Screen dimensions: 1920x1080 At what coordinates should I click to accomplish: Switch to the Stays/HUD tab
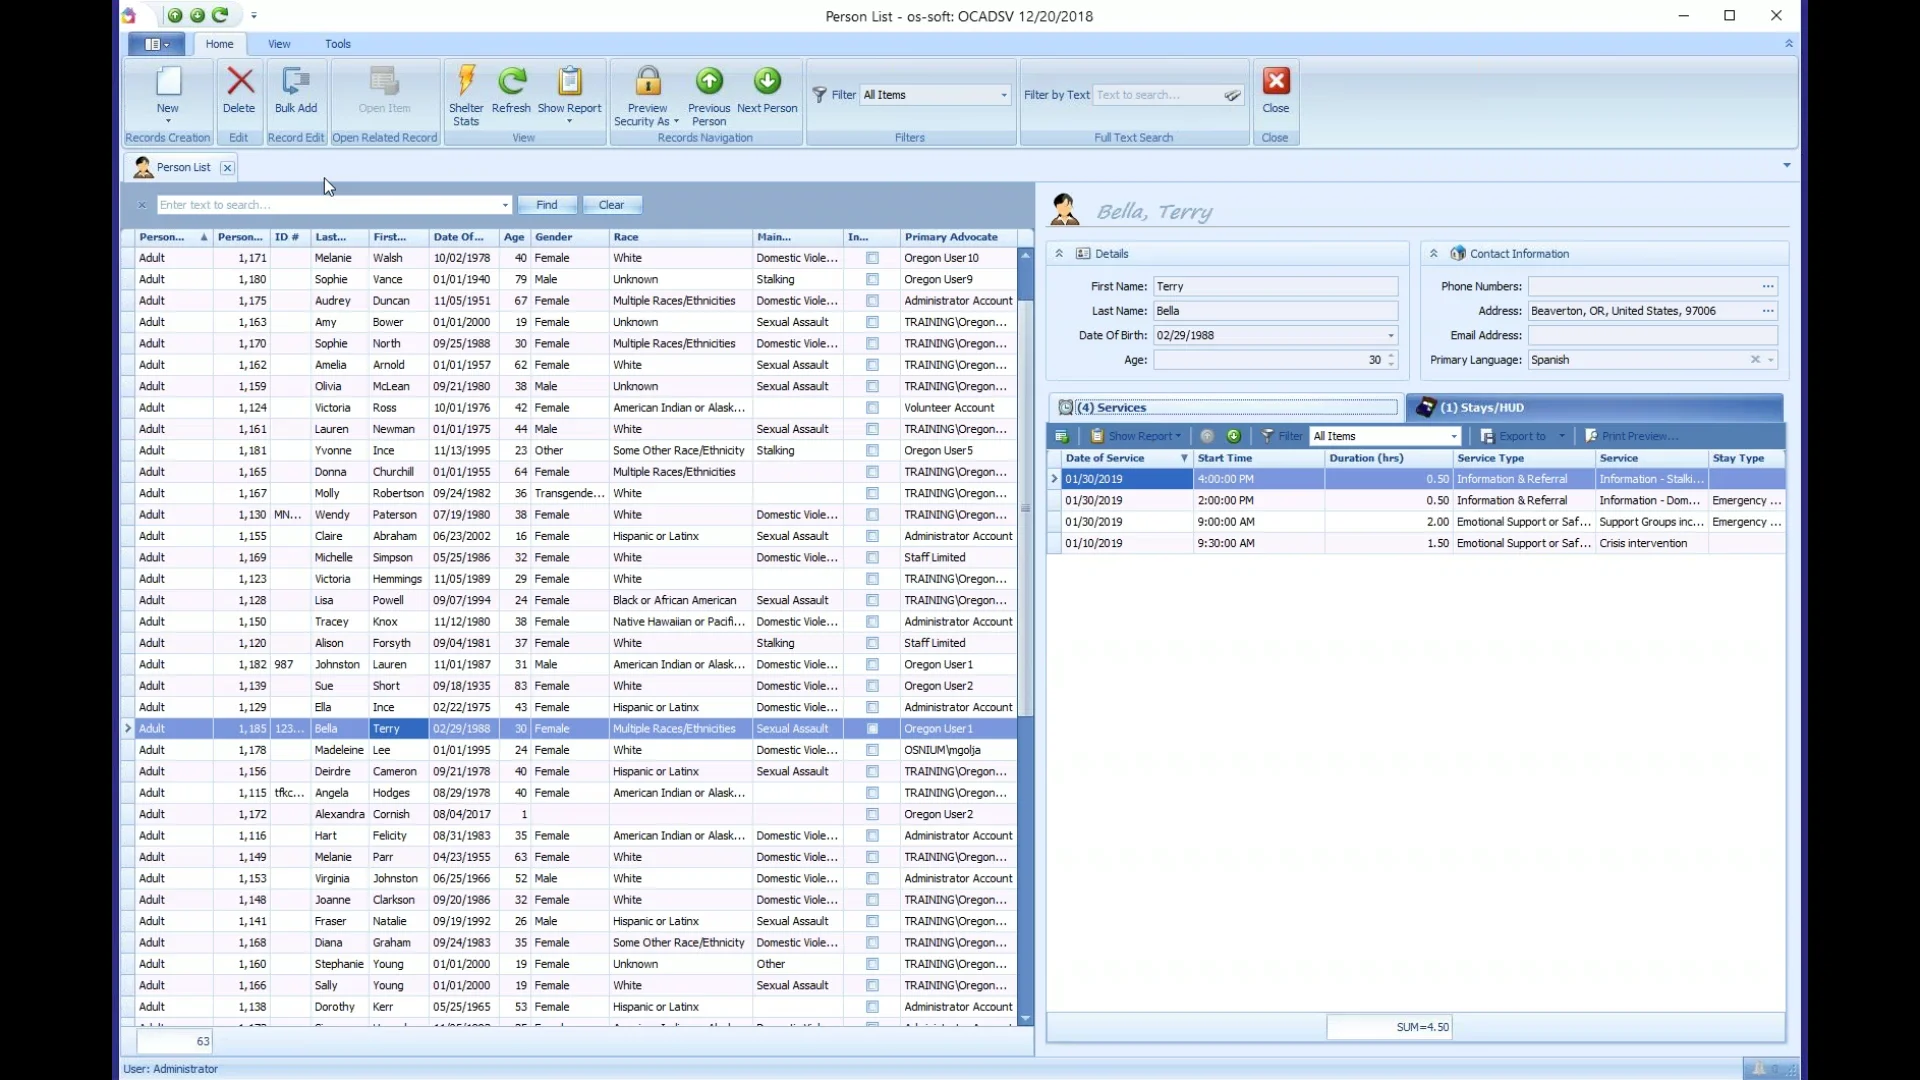[1481, 407]
